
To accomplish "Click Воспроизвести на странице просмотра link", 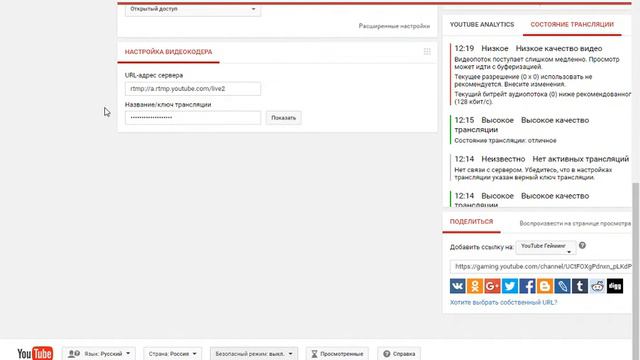I will click(575, 223).
